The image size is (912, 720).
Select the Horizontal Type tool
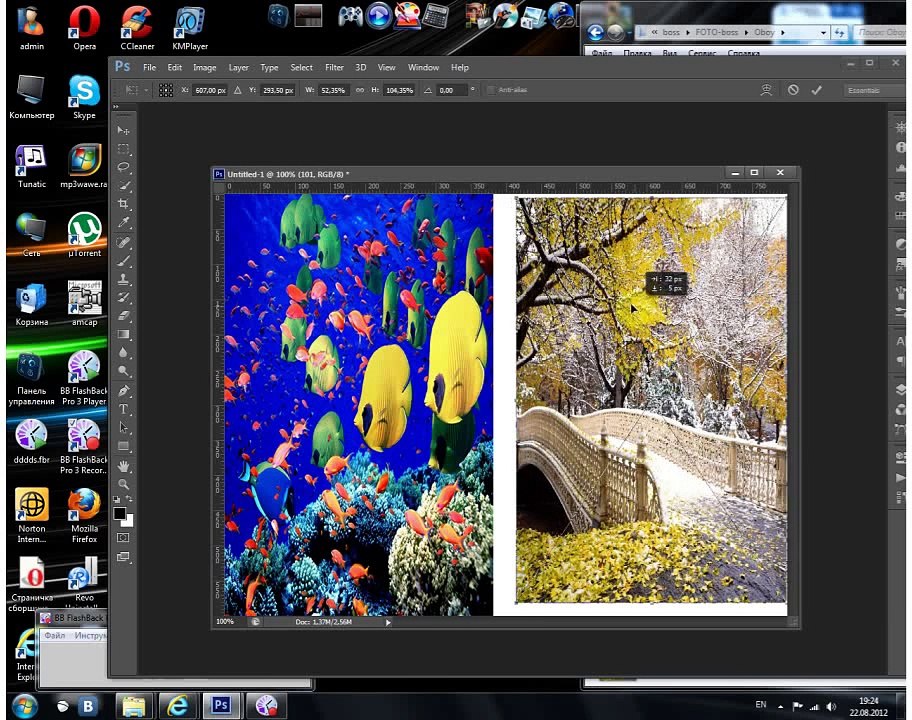tap(123, 409)
